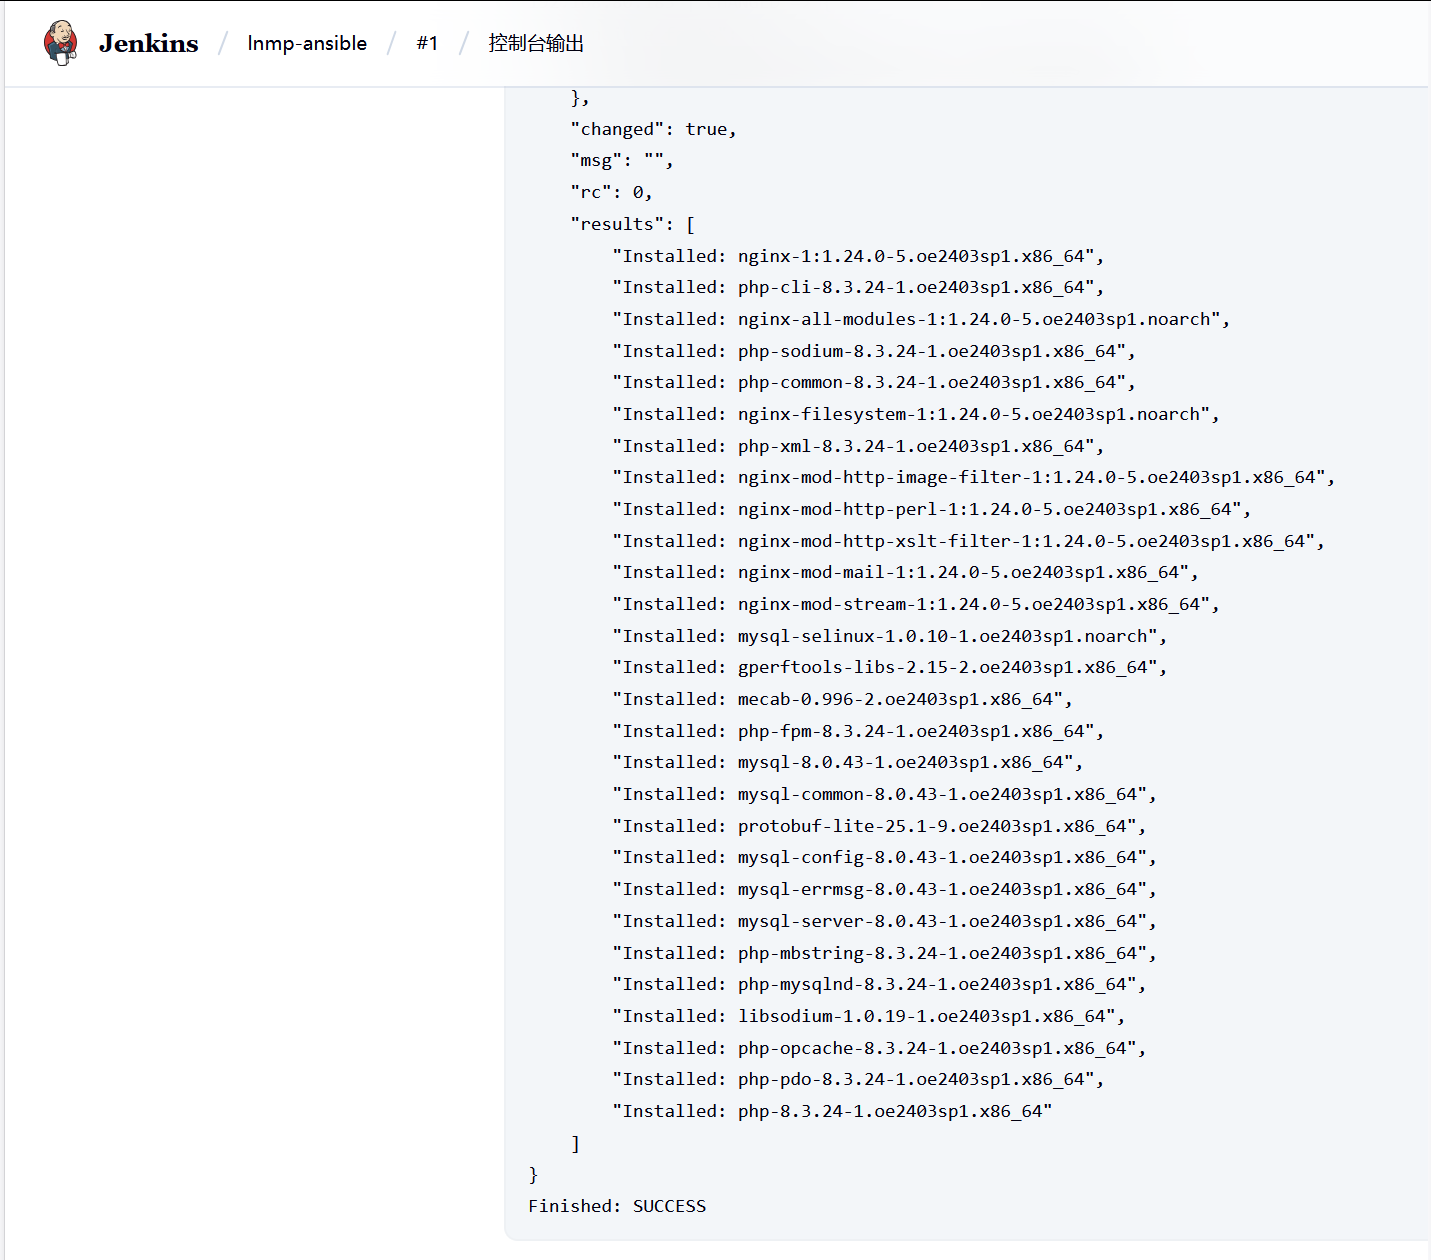1431x1260 pixels.
Task: Select the gperftools-libs-2.15-2 line
Action: (890, 667)
